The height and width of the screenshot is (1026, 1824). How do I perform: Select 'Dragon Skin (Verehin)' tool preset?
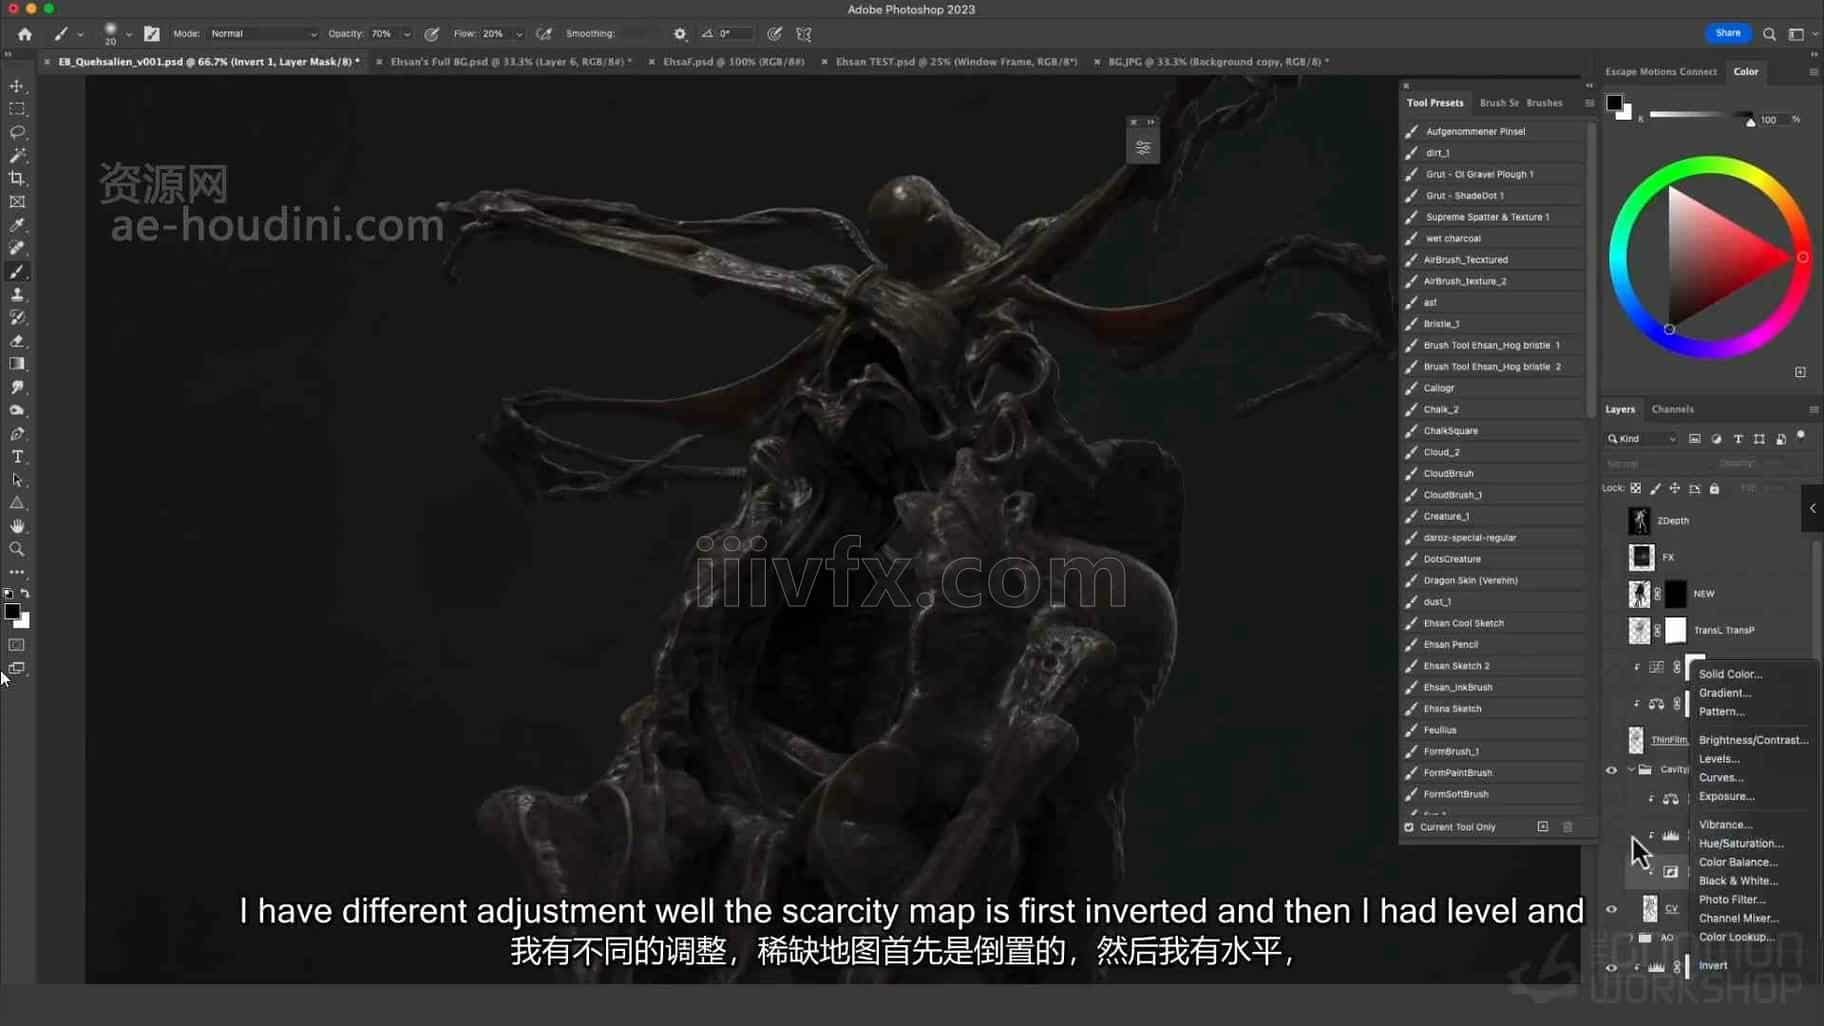click(1493, 580)
